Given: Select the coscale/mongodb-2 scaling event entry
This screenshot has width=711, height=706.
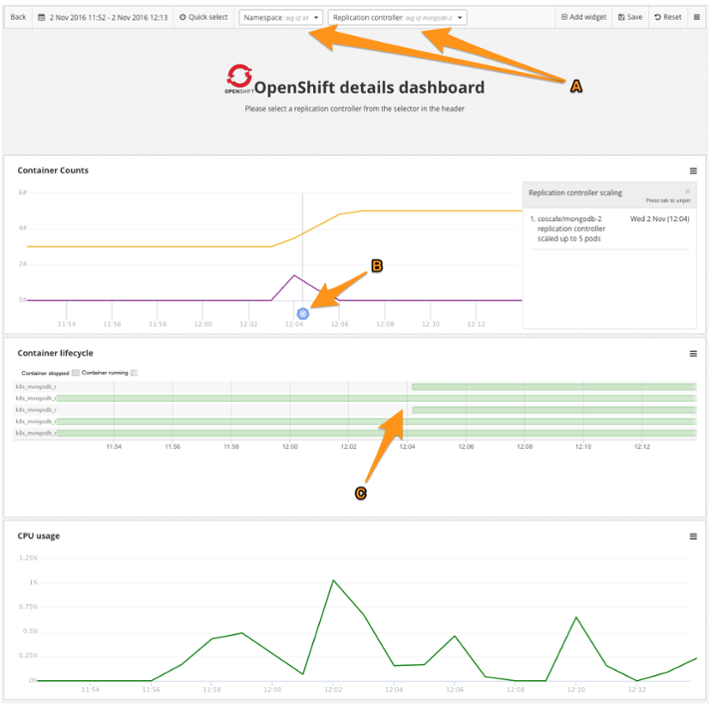Looking at the screenshot, I should (609, 229).
